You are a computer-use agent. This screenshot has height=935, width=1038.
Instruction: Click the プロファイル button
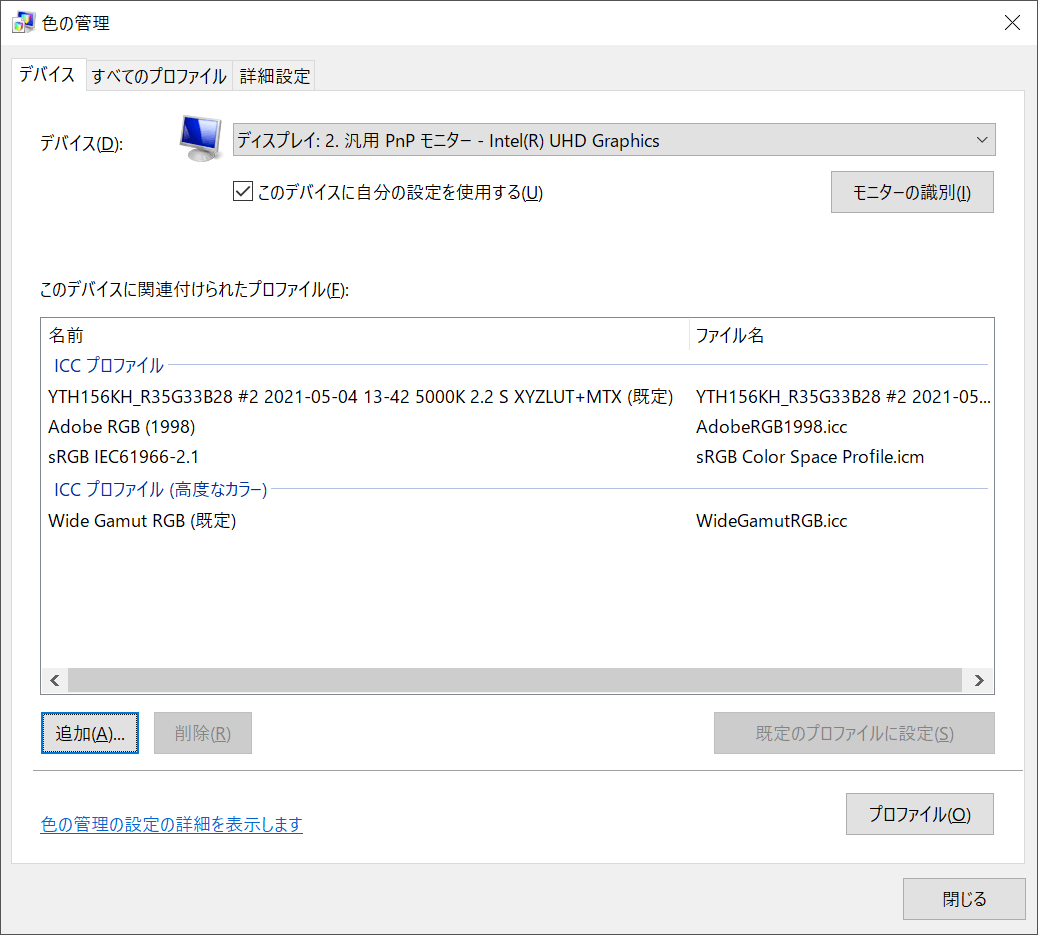[919, 814]
